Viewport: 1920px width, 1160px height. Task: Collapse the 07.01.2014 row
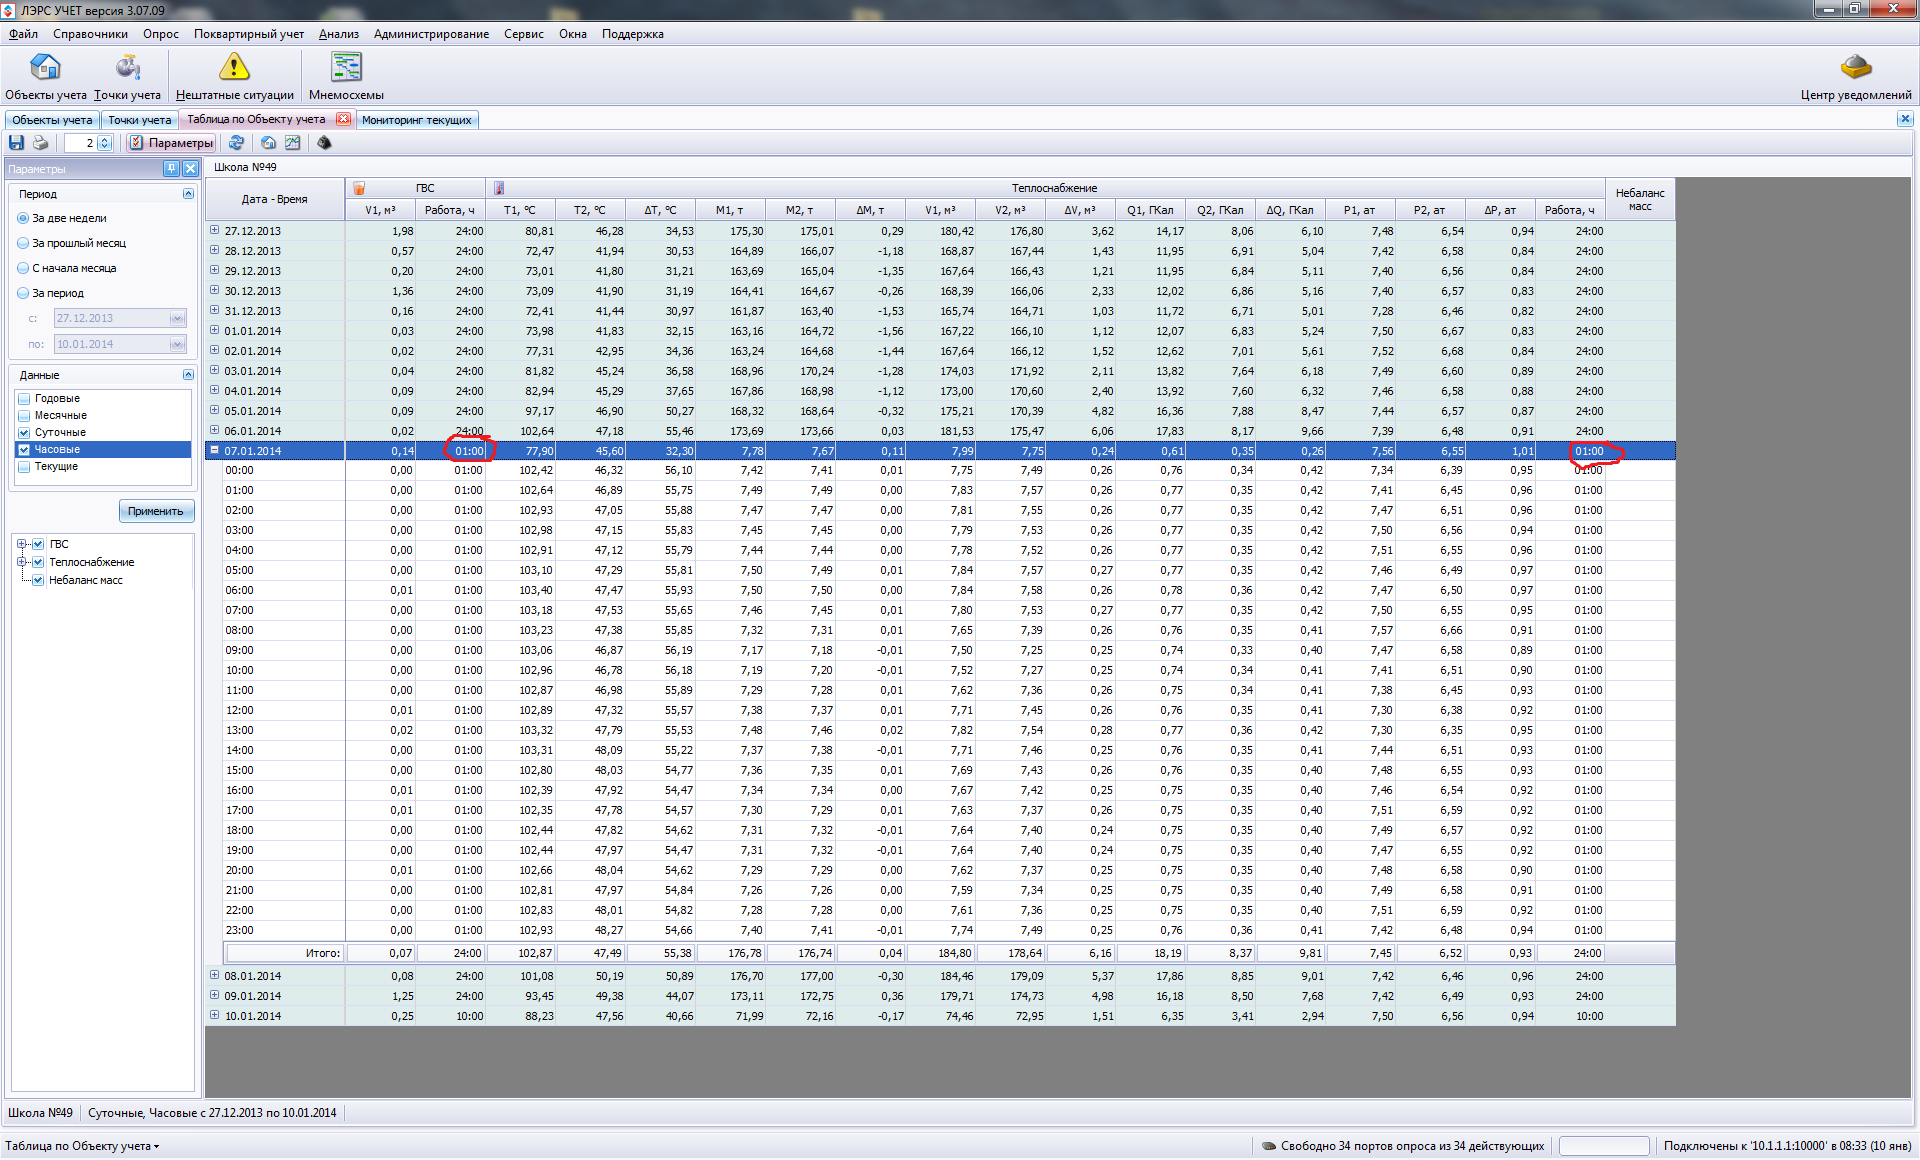click(214, 450)
